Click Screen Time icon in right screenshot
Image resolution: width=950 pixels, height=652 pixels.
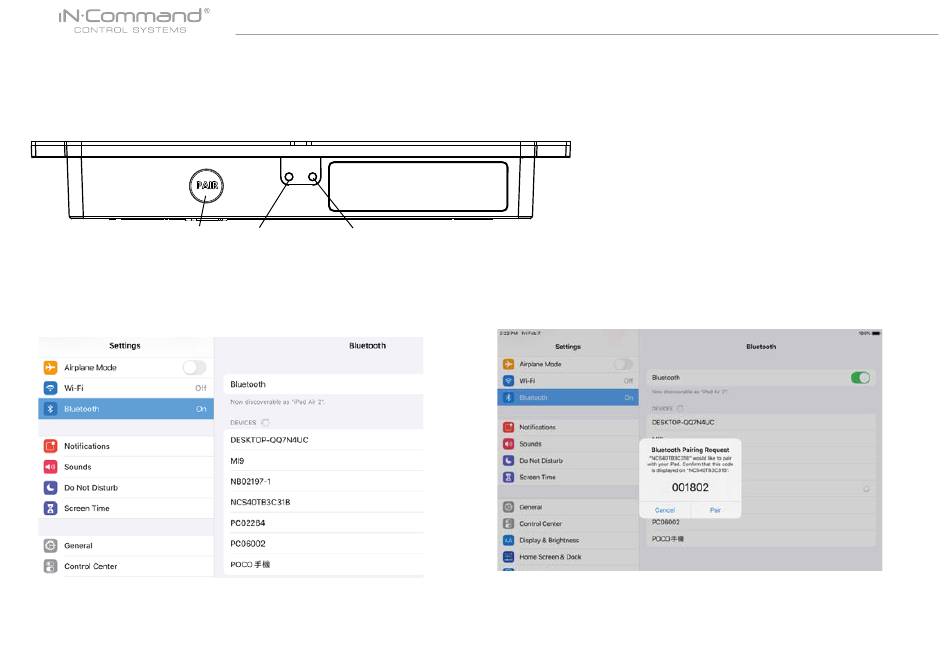pos(508,477)
